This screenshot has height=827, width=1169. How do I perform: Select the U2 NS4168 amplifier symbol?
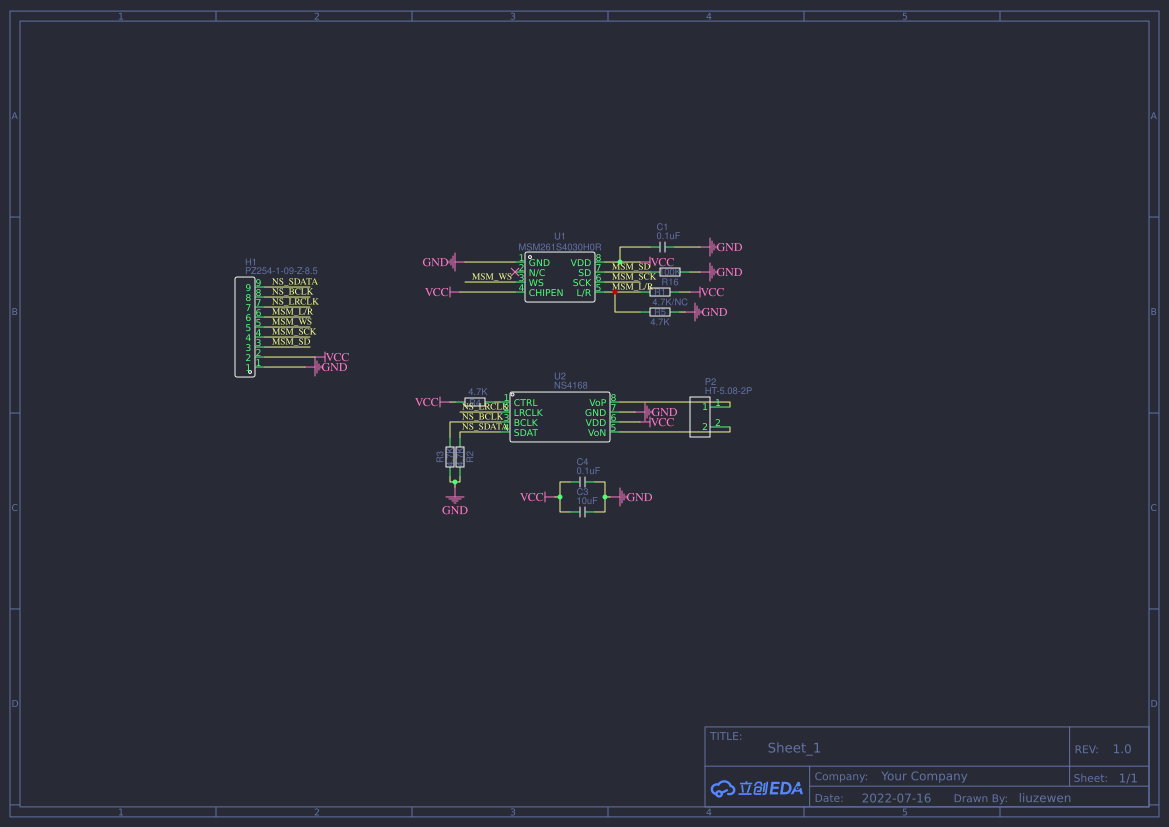click(x=560, y=417)
